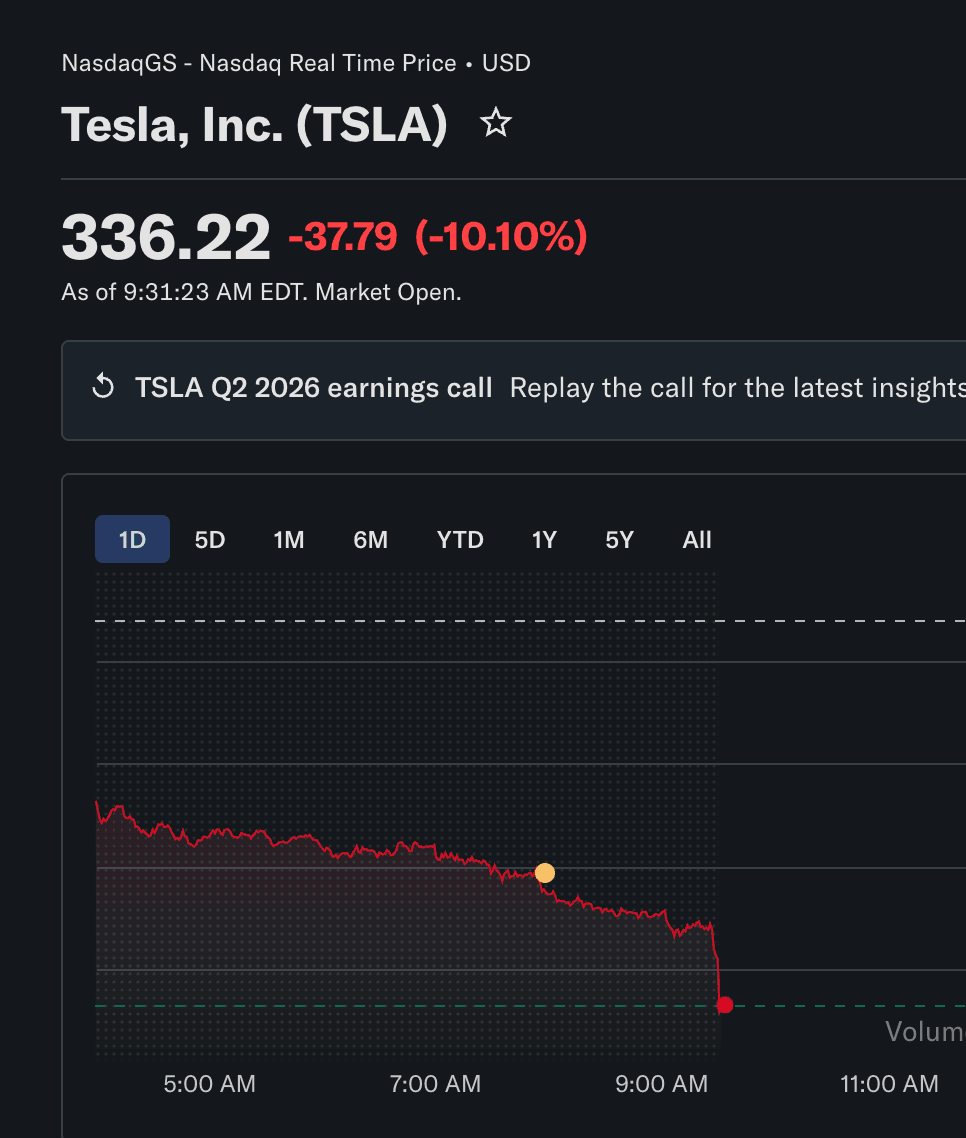
Task: Add TSLA to watchlist with star icon
Action: 496,123
